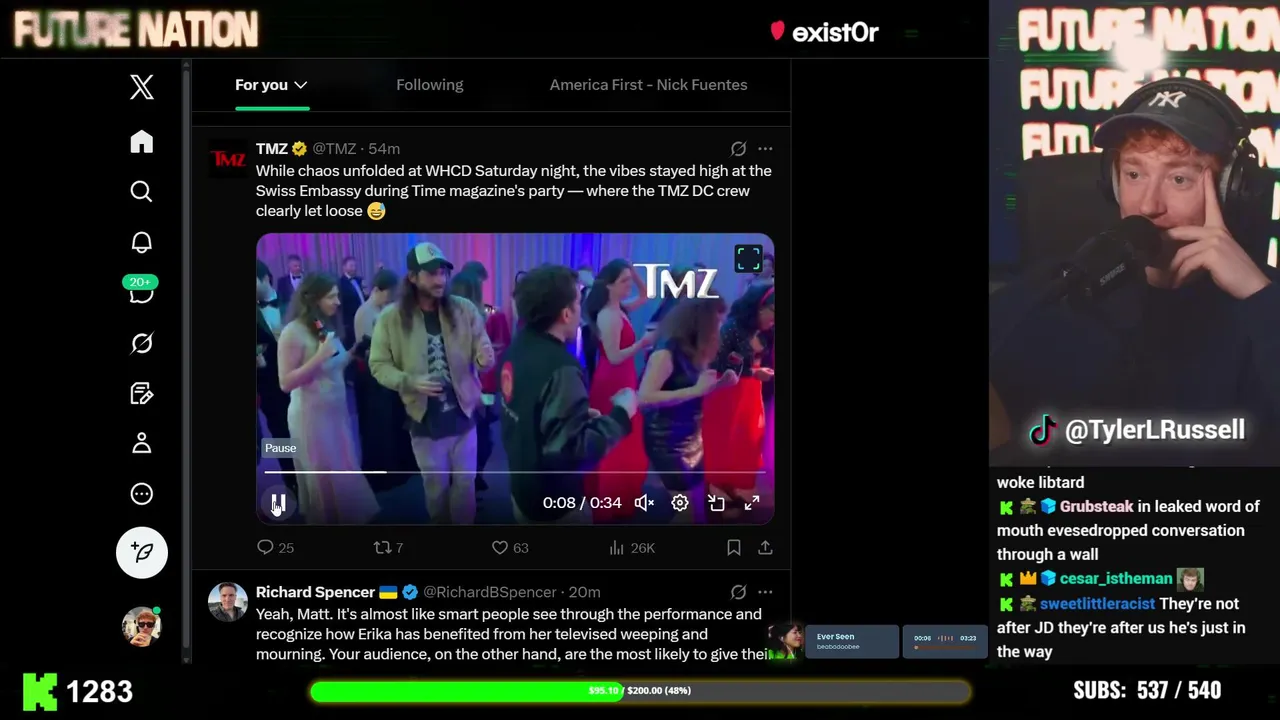Click the @RichardBSpencer handle

(490, 592)
